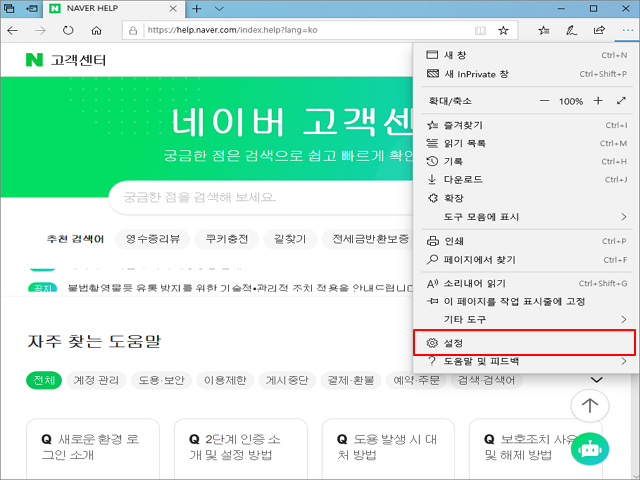Click the full screen arrow icon

click(621, 100)
